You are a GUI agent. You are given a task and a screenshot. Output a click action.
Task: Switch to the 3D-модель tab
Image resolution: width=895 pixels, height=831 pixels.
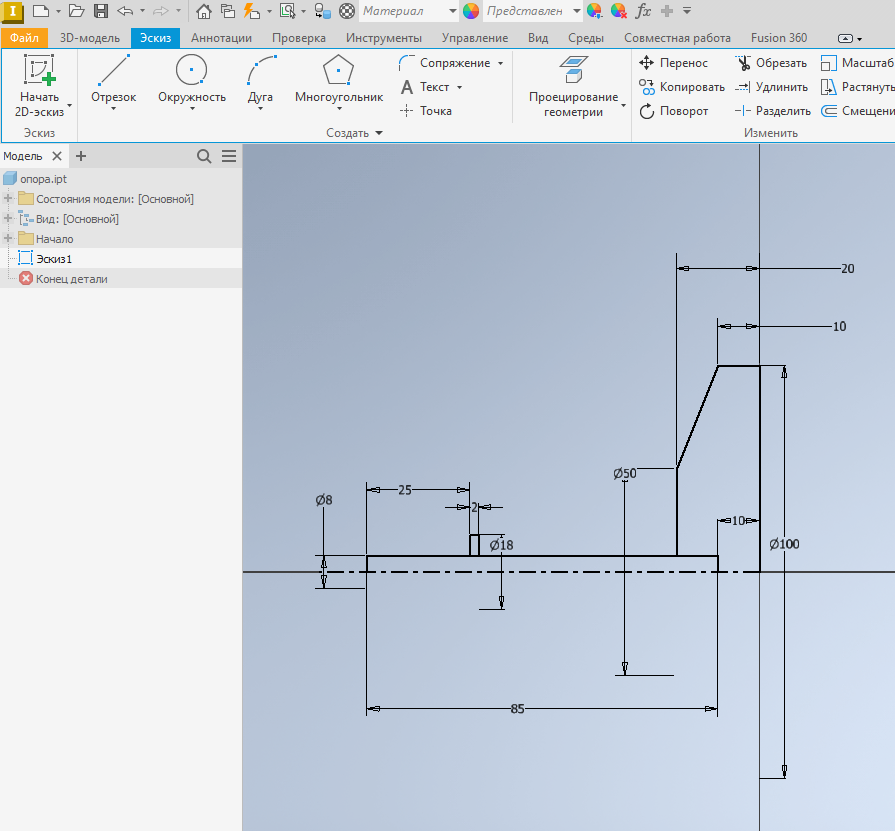coord(90,38)
